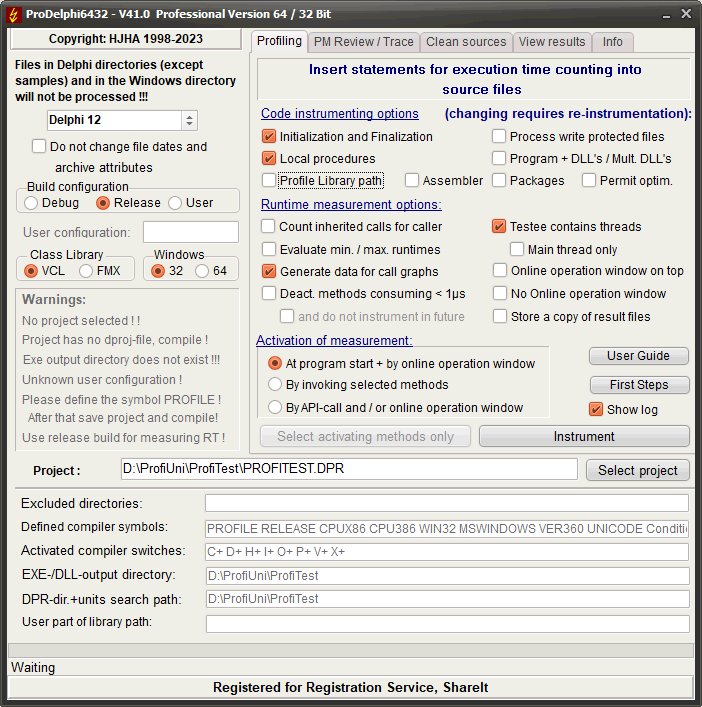This screenshot has width=702, height=707.
Task: Select the Debug build configuration
Action: coord(31,203)
